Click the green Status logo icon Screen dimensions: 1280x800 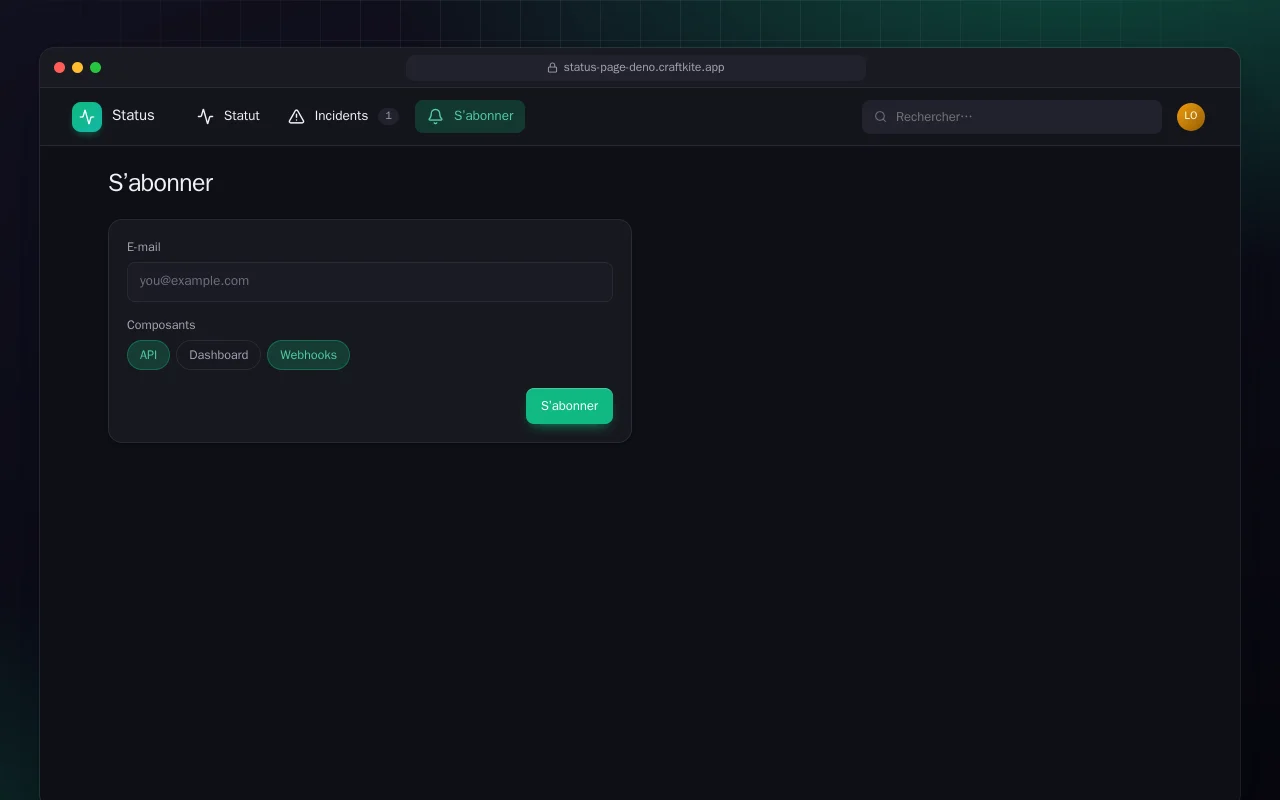point(87,117)
